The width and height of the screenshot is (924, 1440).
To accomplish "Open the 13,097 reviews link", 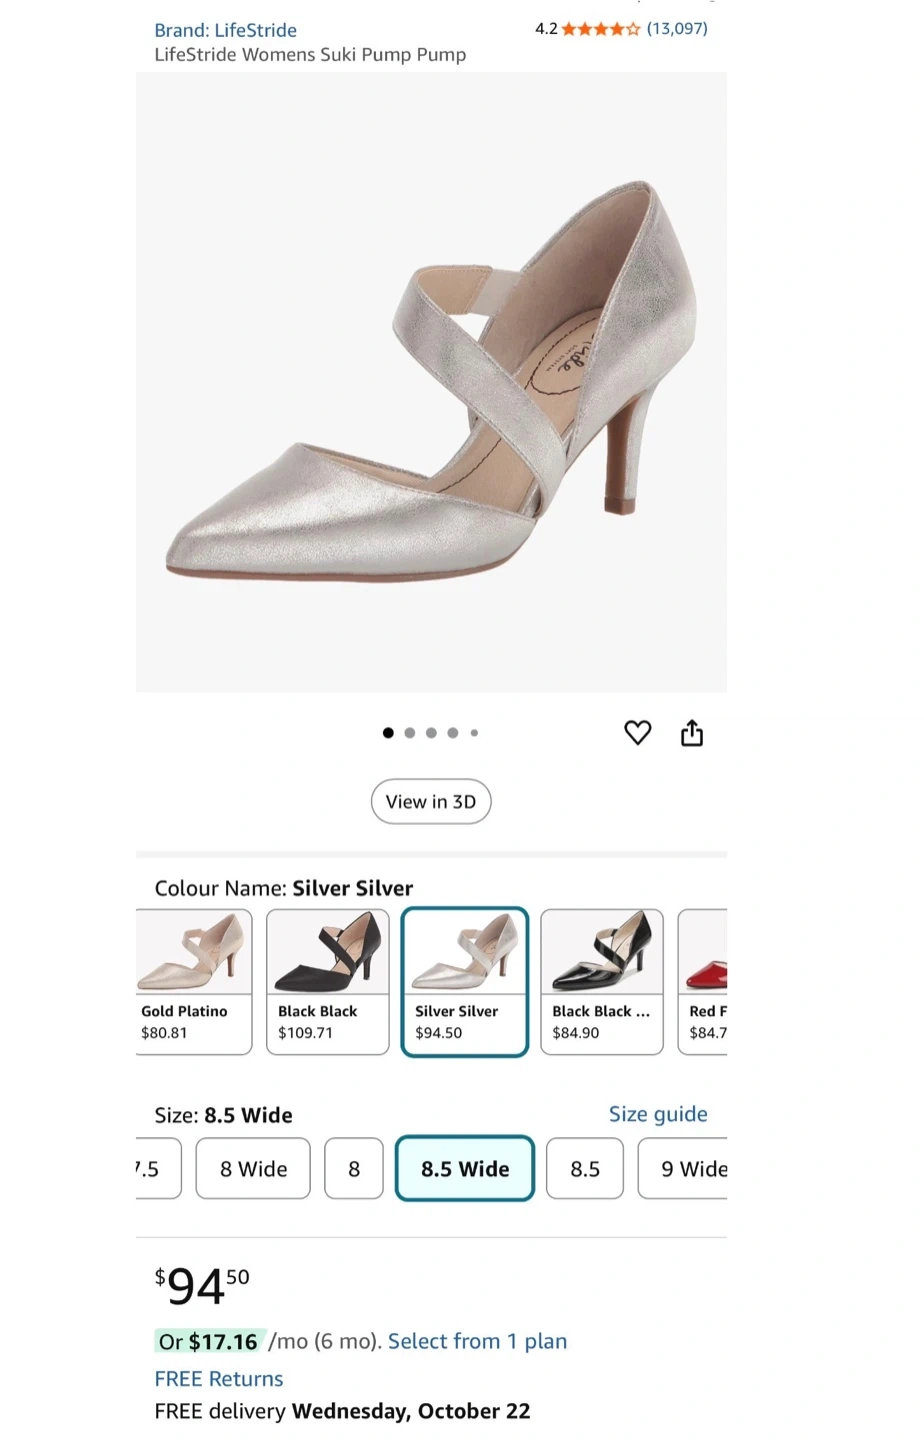I will (677, 29).
